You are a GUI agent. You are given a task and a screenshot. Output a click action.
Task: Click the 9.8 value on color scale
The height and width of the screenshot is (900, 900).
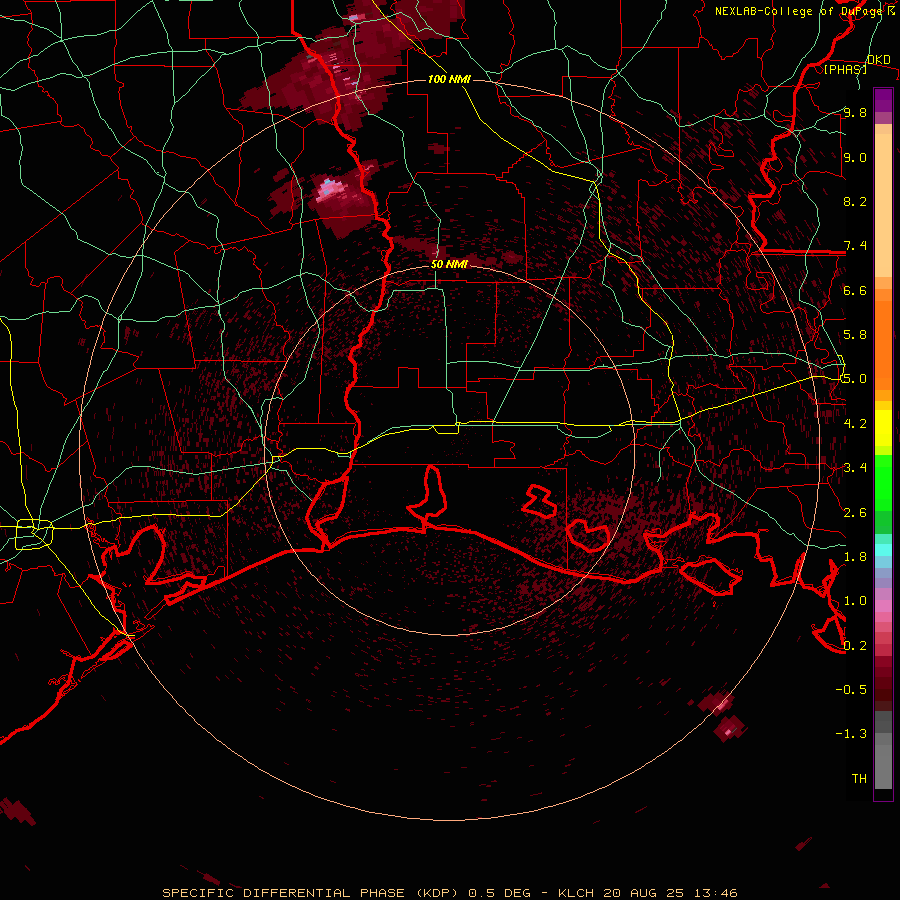(855, 112)
